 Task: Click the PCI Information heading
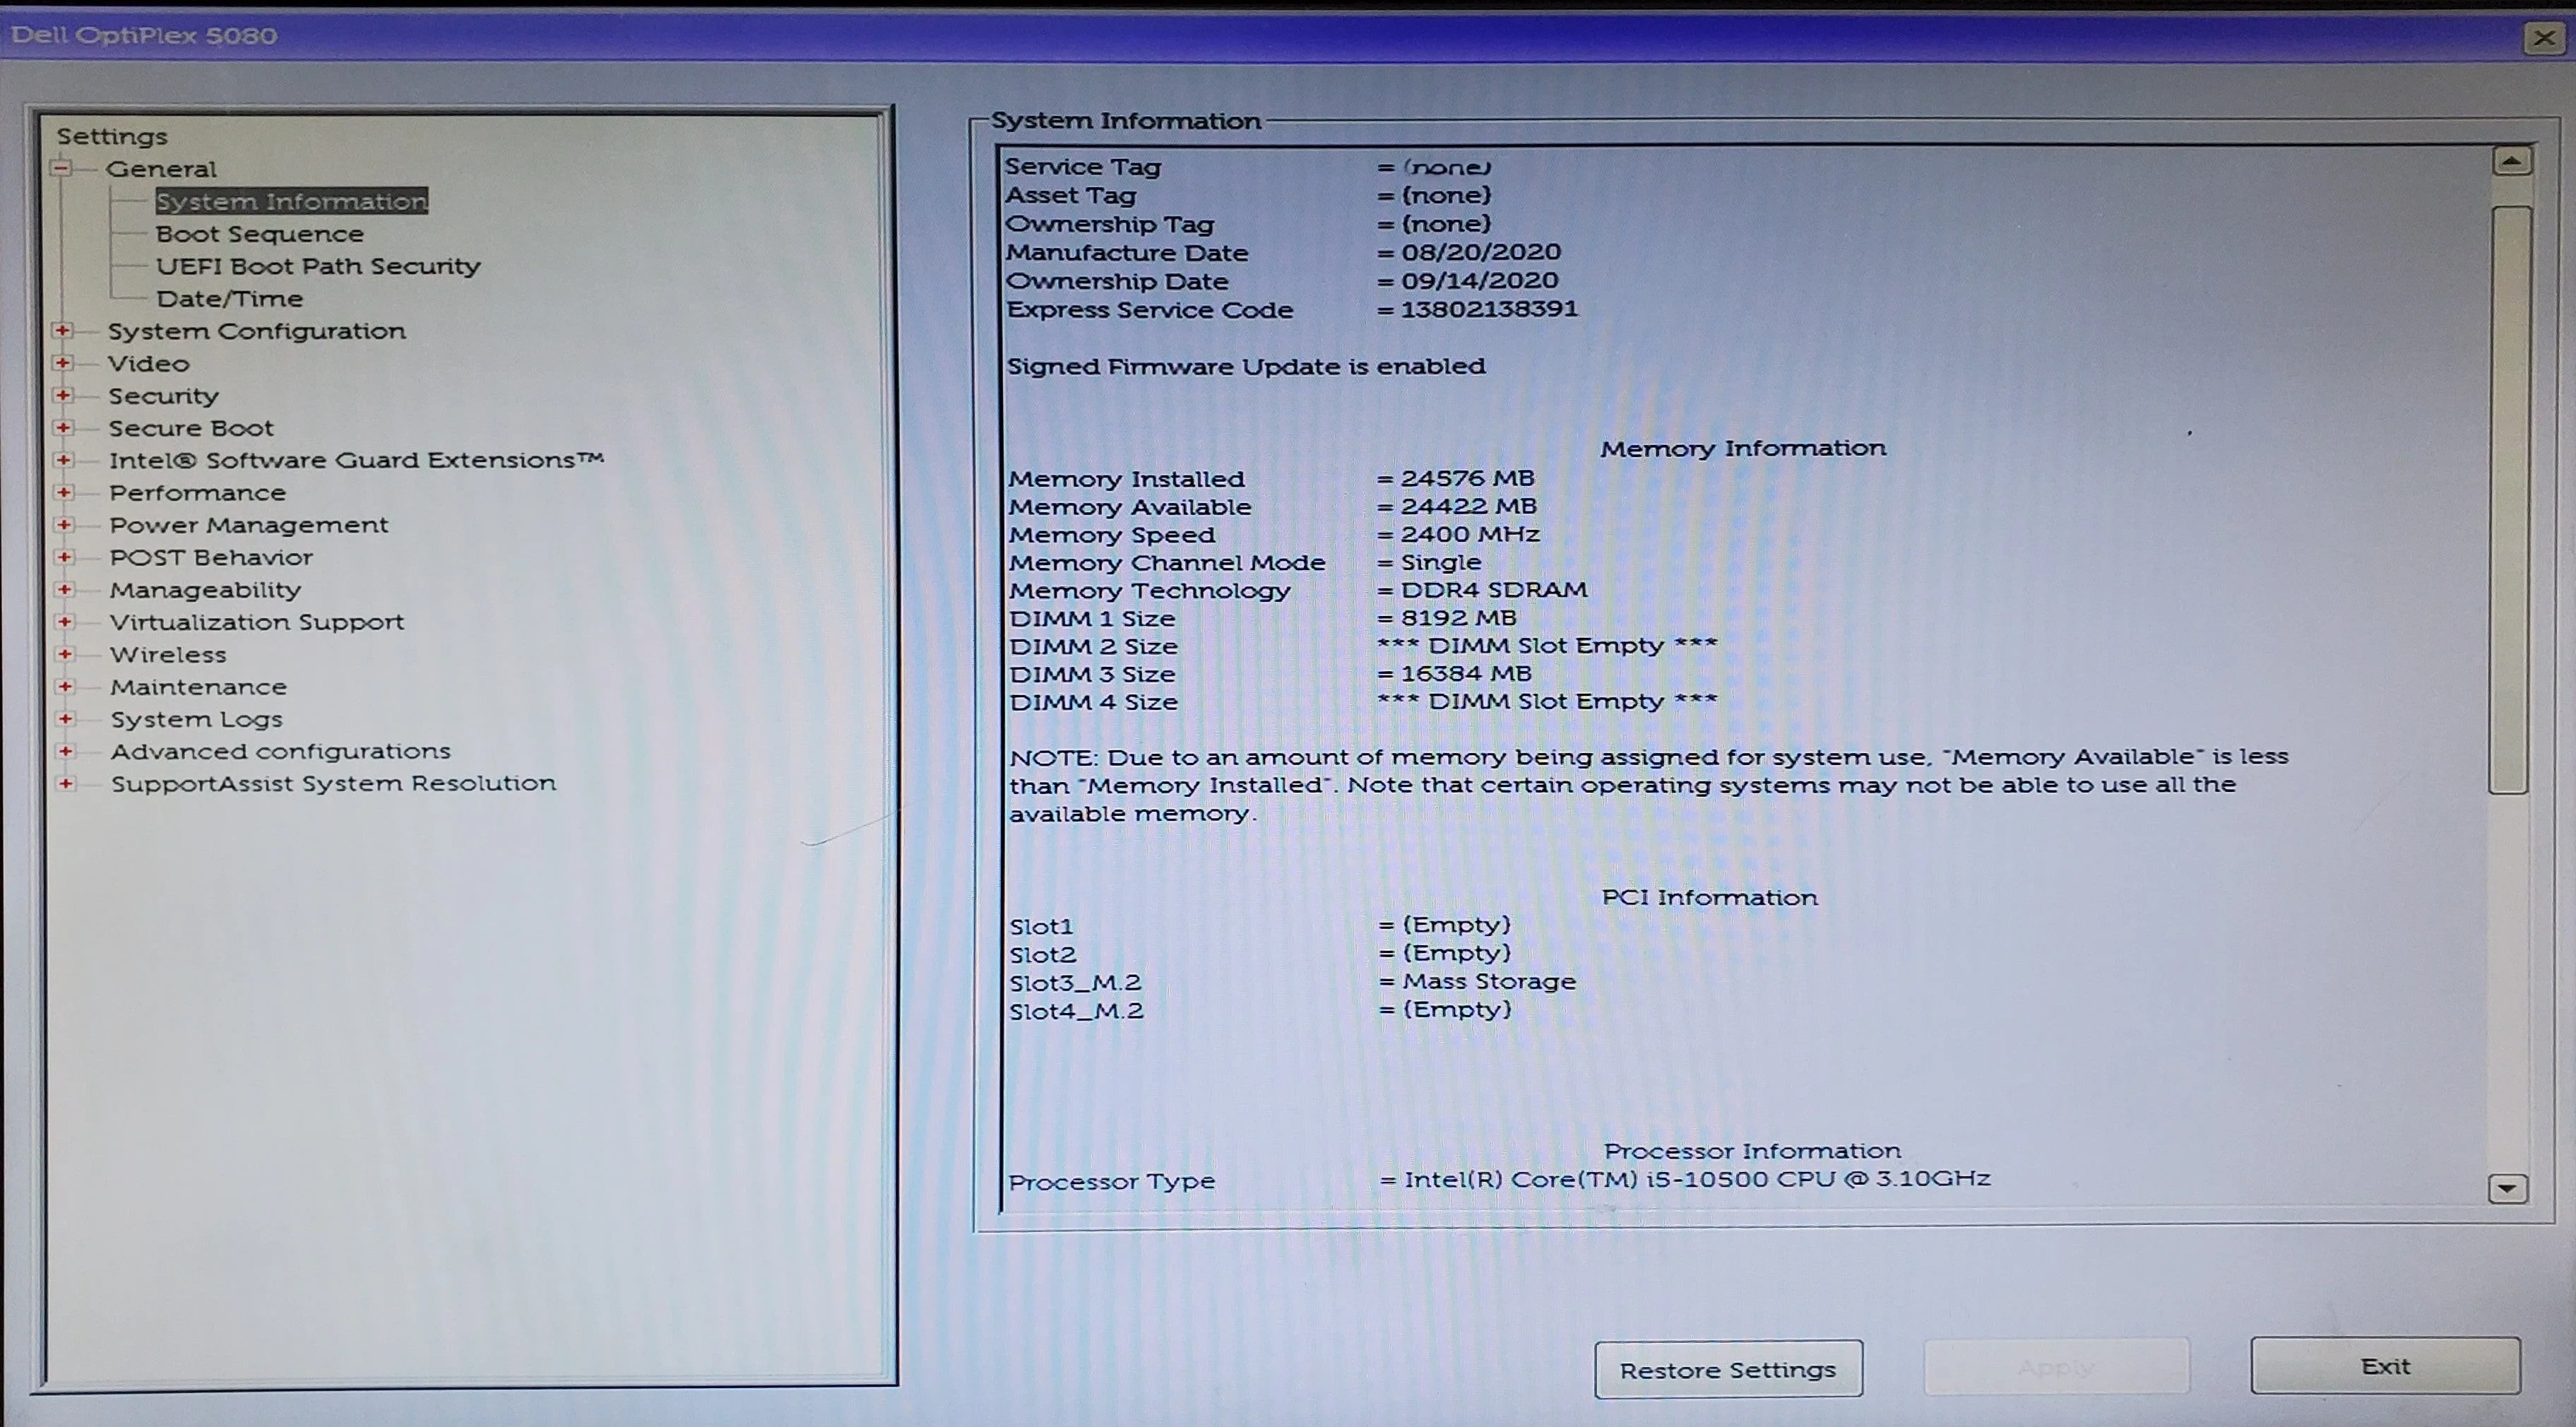coord(1710,897)
